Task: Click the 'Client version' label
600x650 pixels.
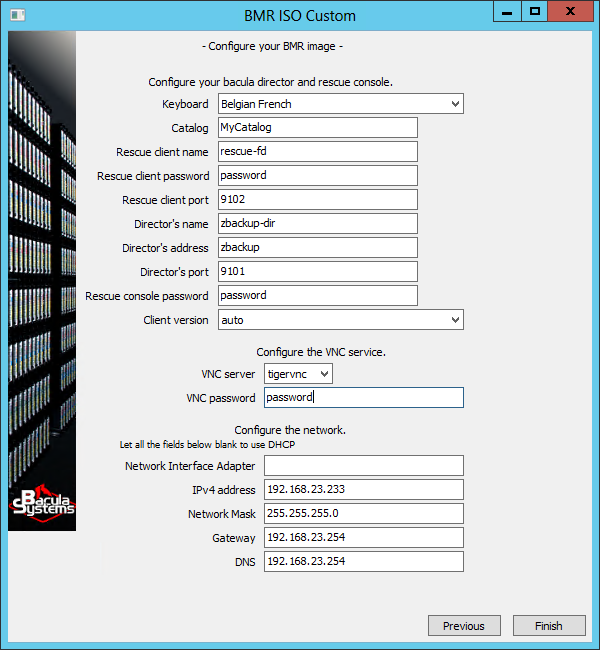Action: click(176, 320)
